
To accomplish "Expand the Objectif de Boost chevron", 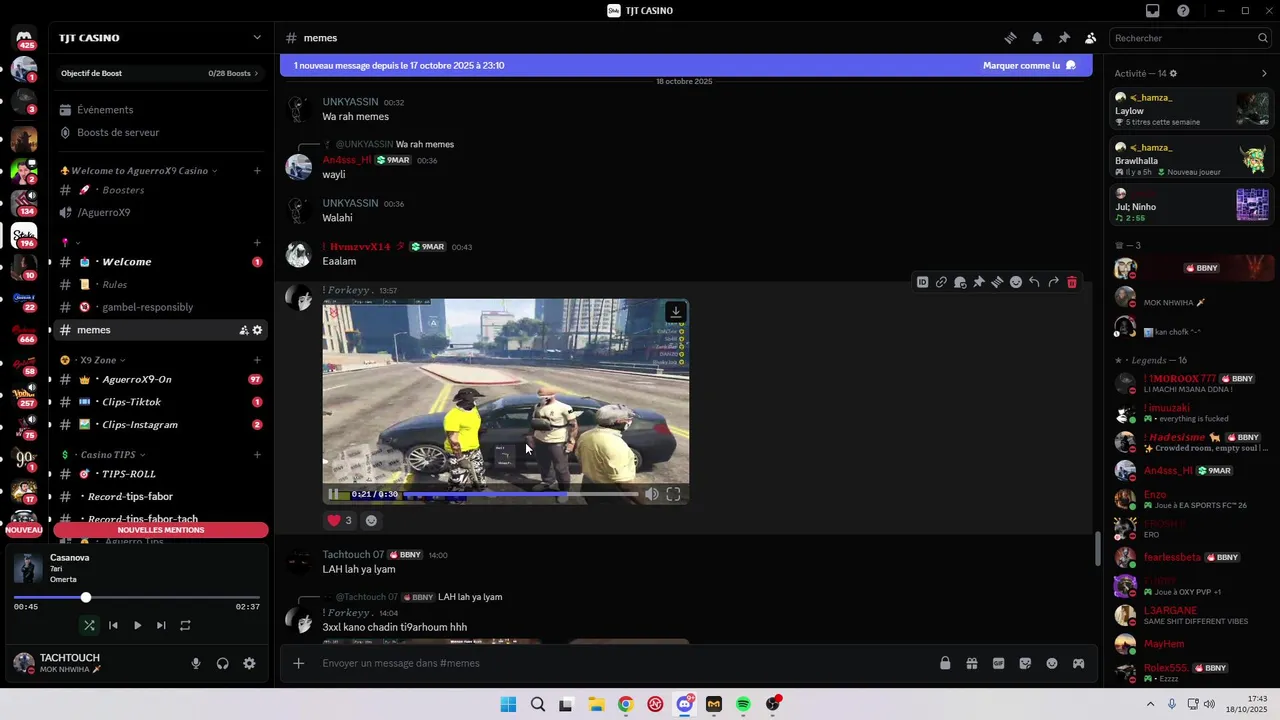I will [256, 73].
